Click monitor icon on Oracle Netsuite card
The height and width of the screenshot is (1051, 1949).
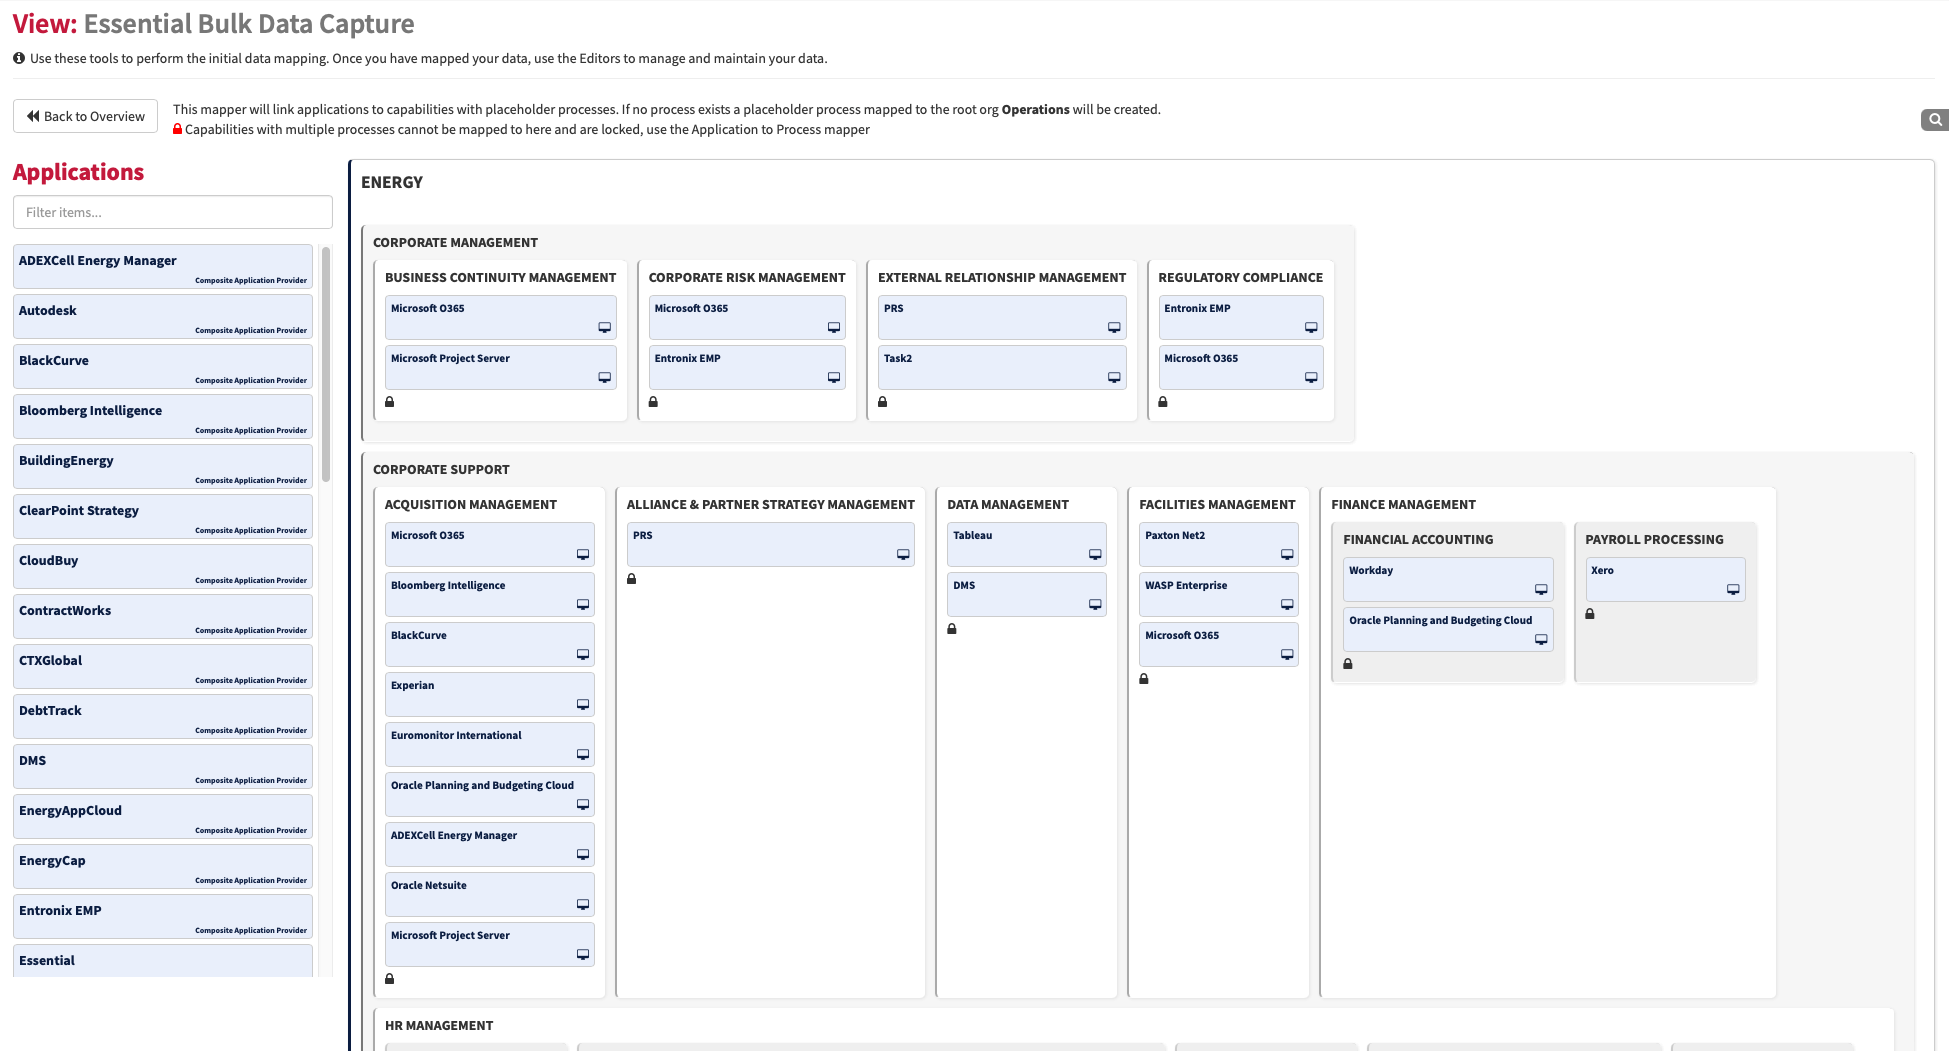pos(583,905)
